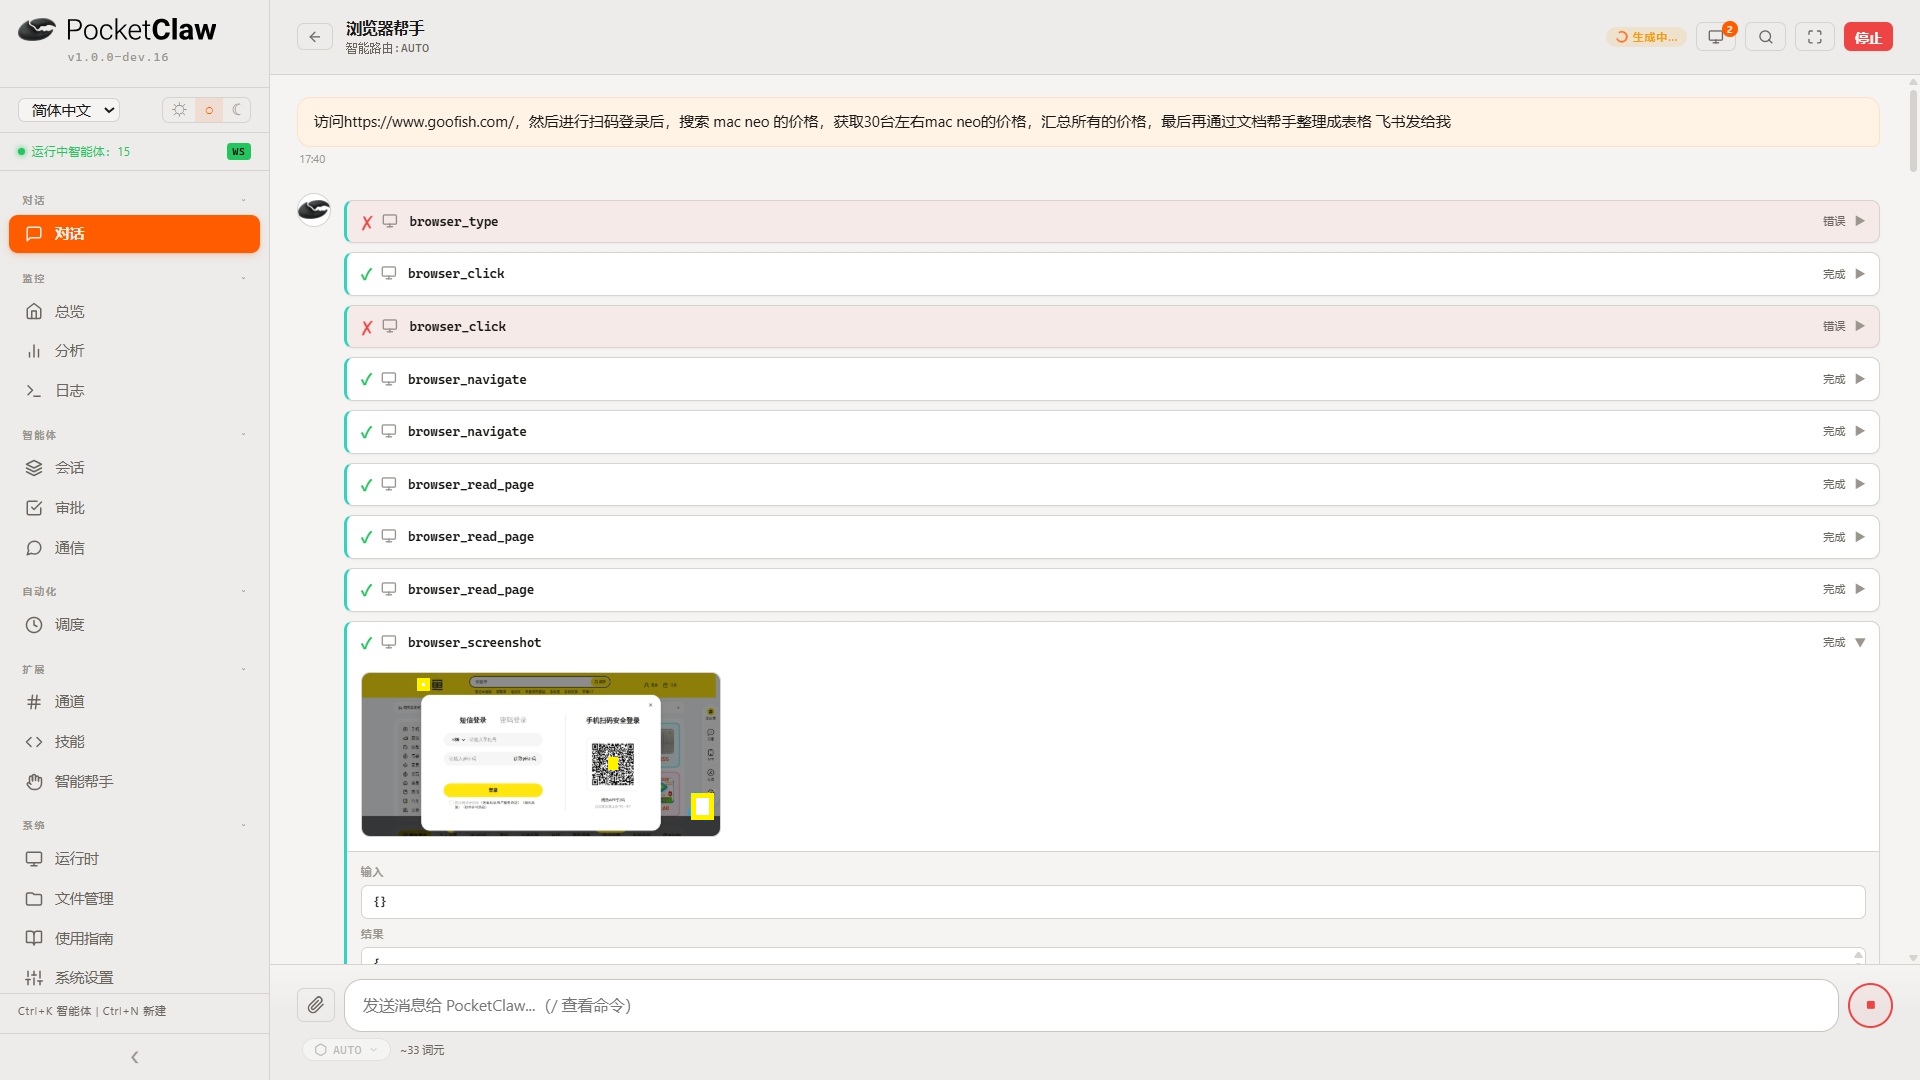Image resolution: width=1920 pixels, height=1080 pixels.
Task: Click the WS connection status badge
Action: 238,152
